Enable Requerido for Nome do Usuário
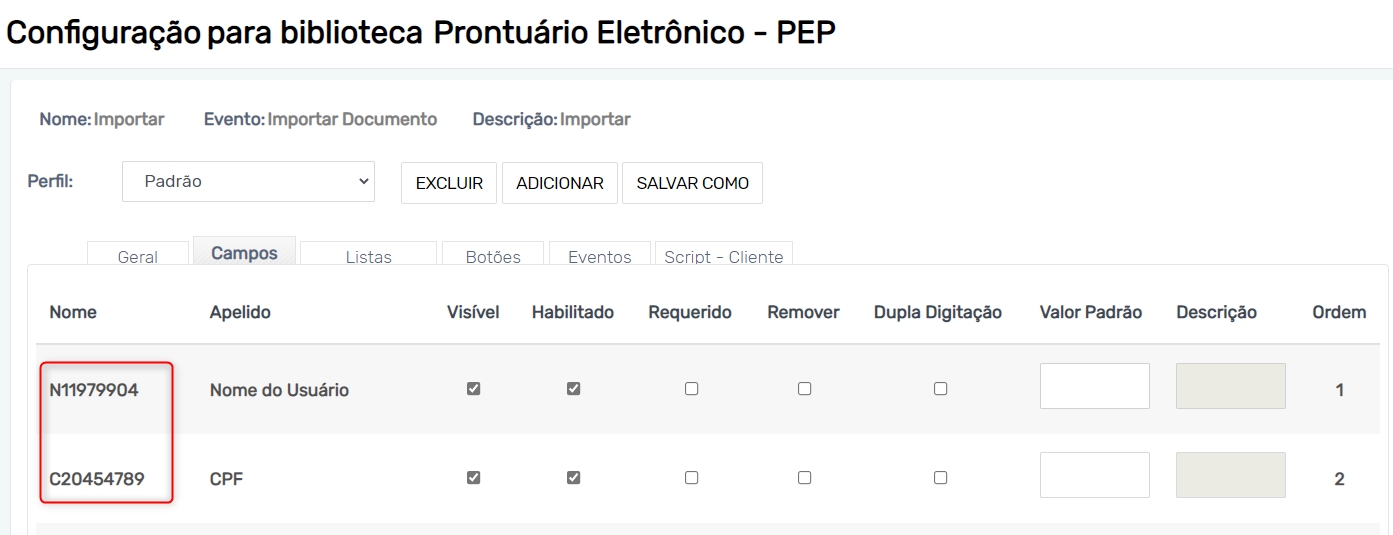The image size is (1393, 535). 691,389
